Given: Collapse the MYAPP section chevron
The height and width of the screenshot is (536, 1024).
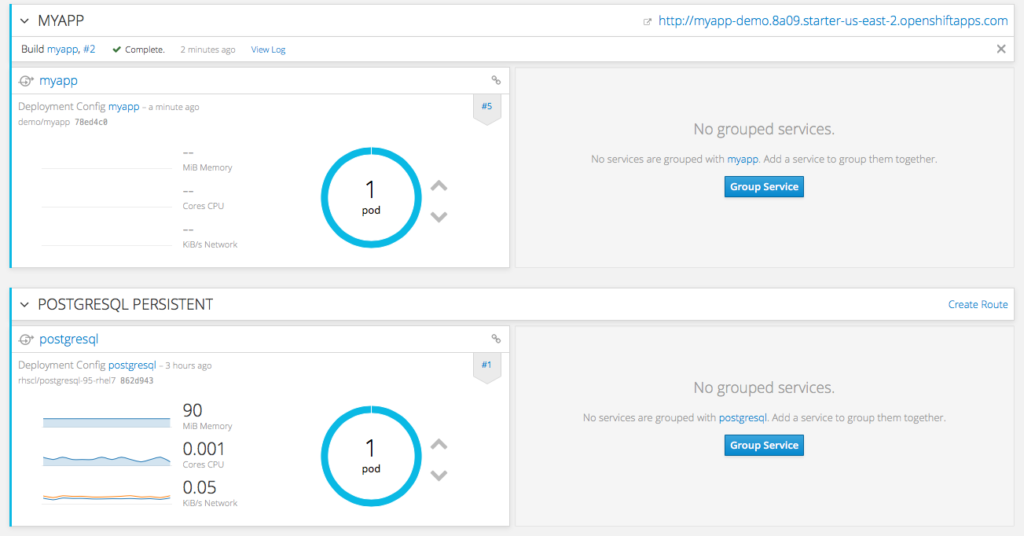Looking at the screenshot, I should click(25, 20).
